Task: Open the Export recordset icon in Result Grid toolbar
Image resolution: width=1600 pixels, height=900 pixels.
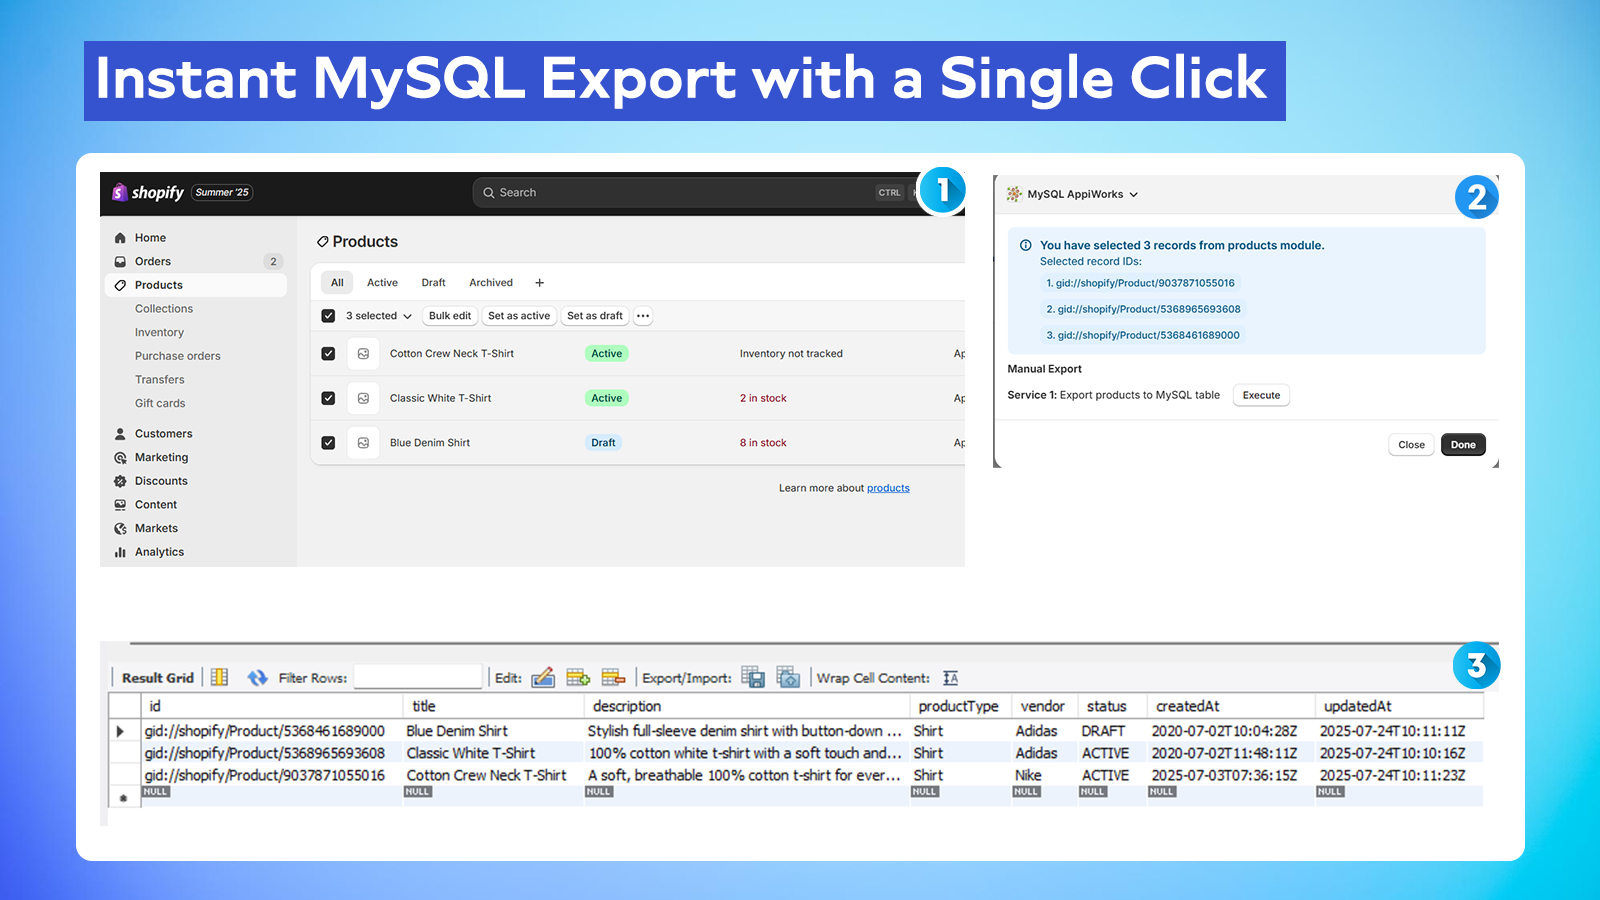Action: [753, 677]
